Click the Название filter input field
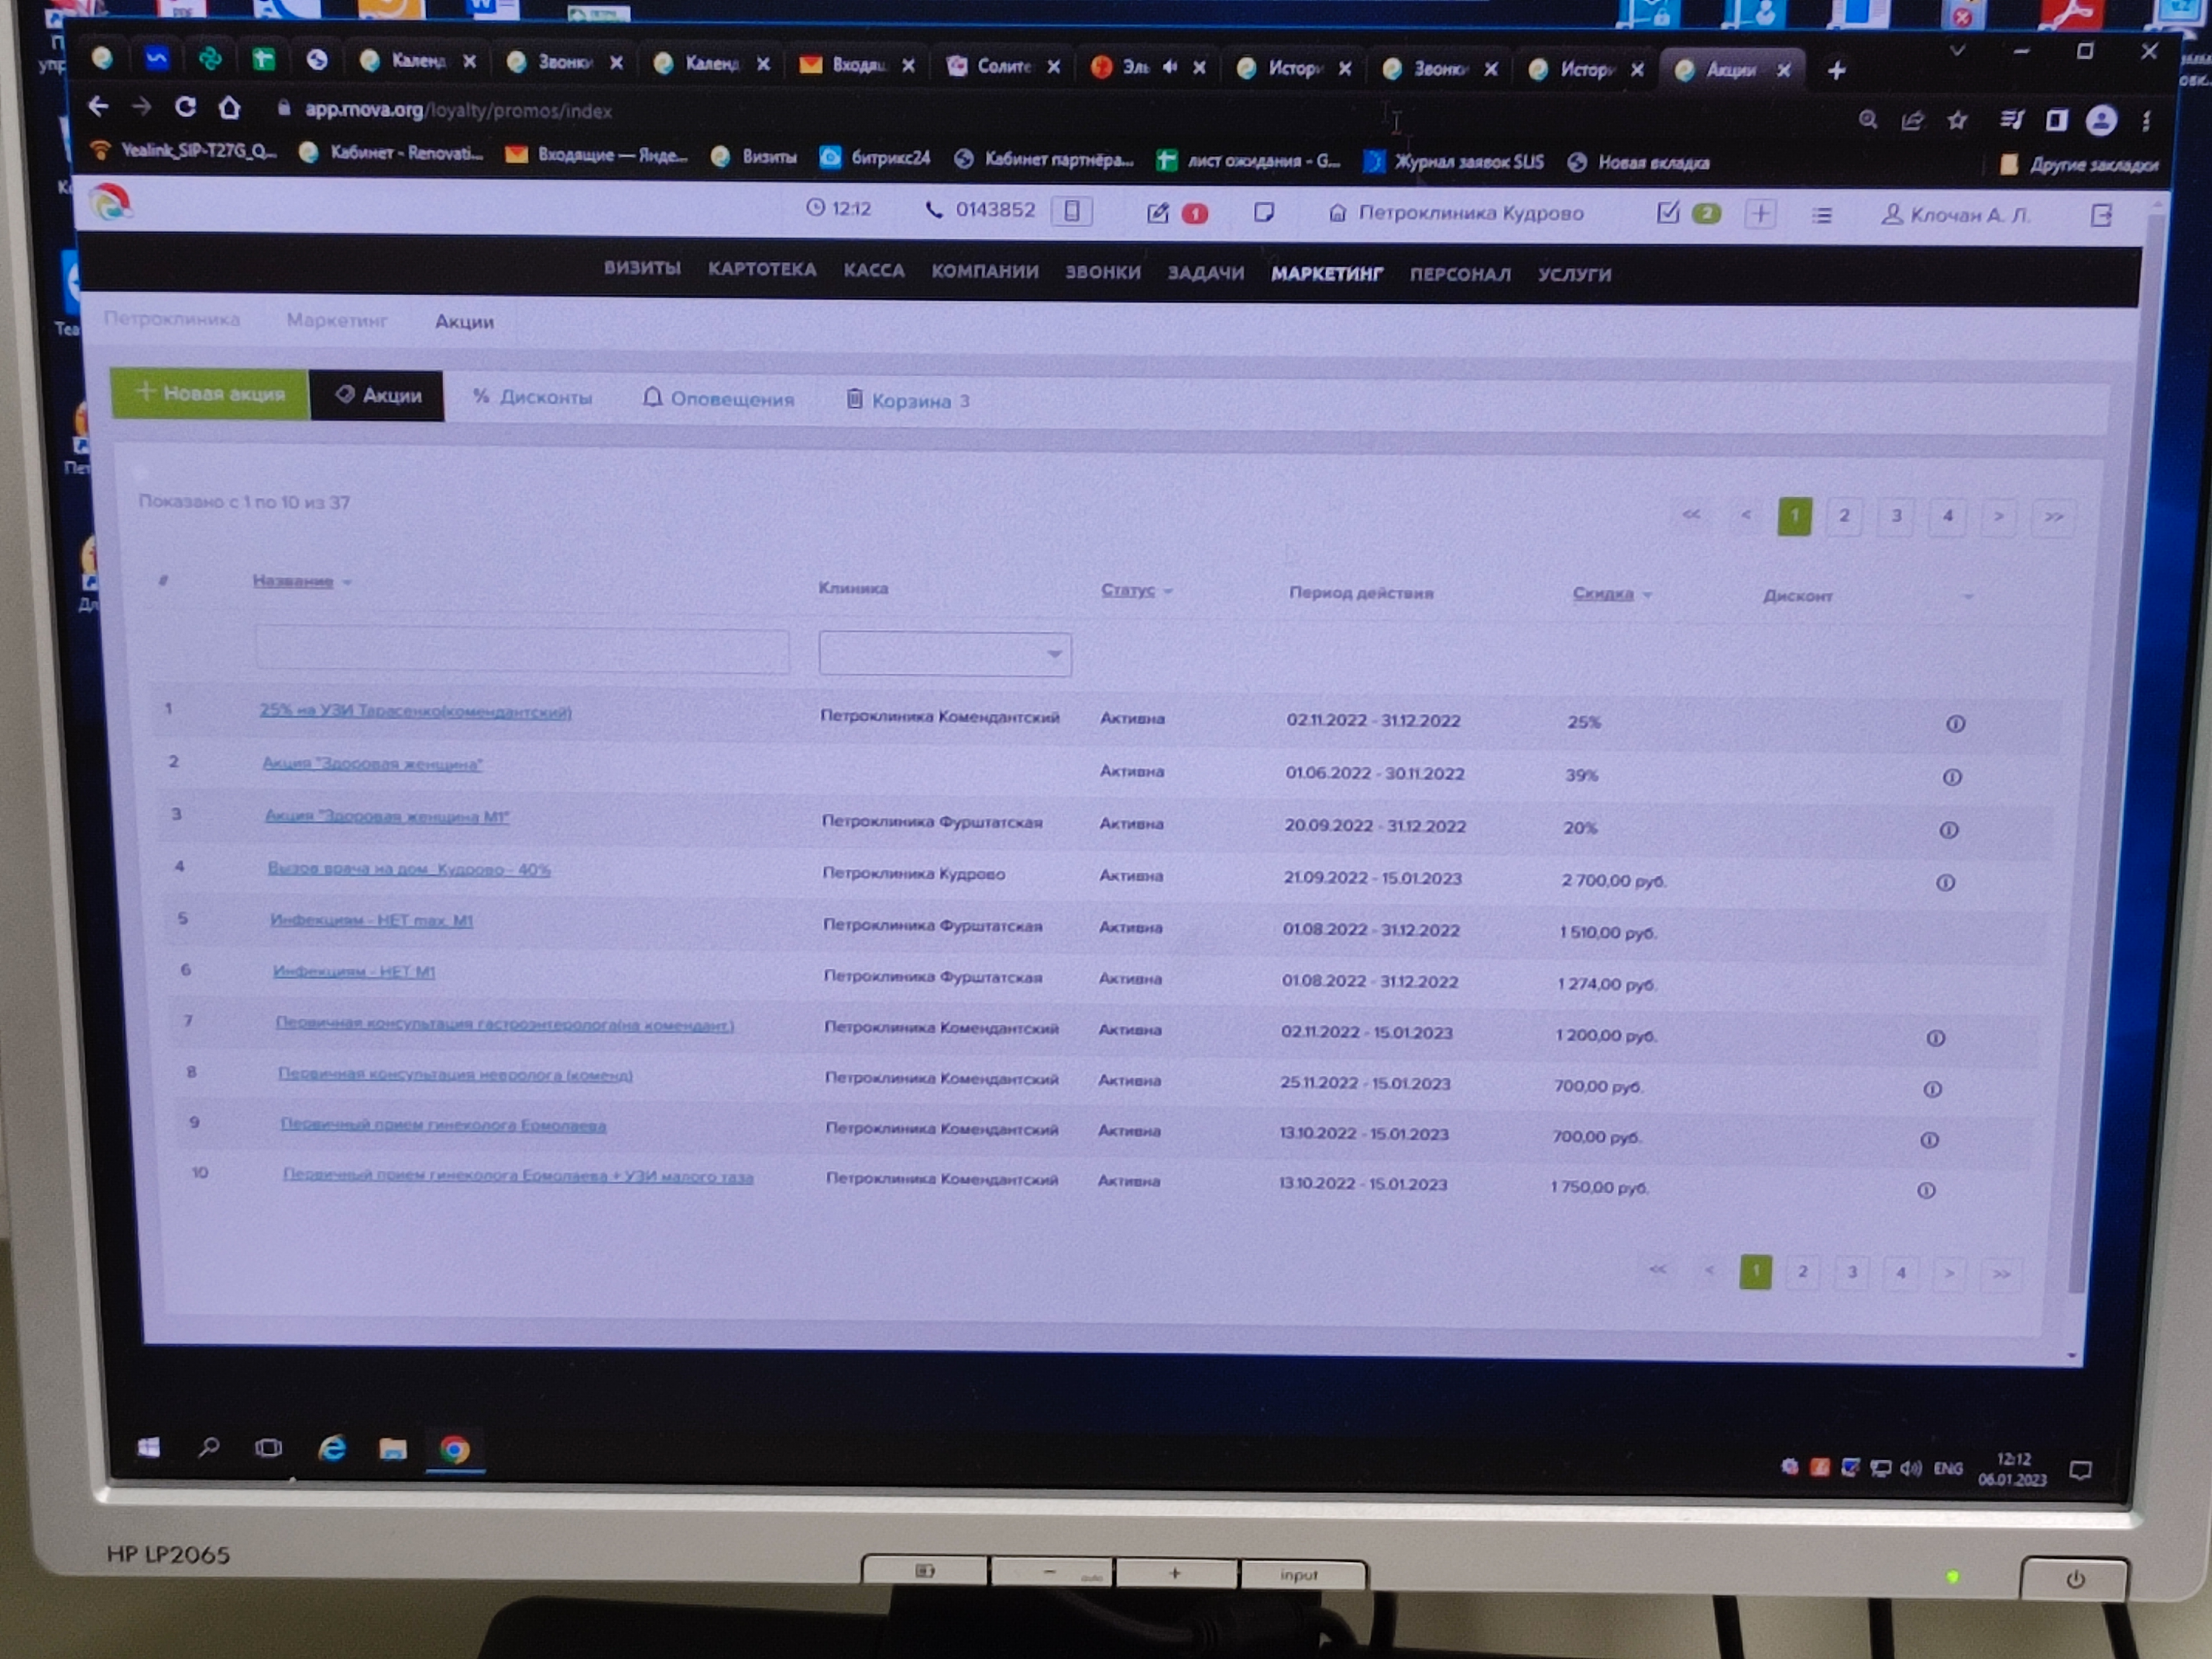 pos(522,650)
